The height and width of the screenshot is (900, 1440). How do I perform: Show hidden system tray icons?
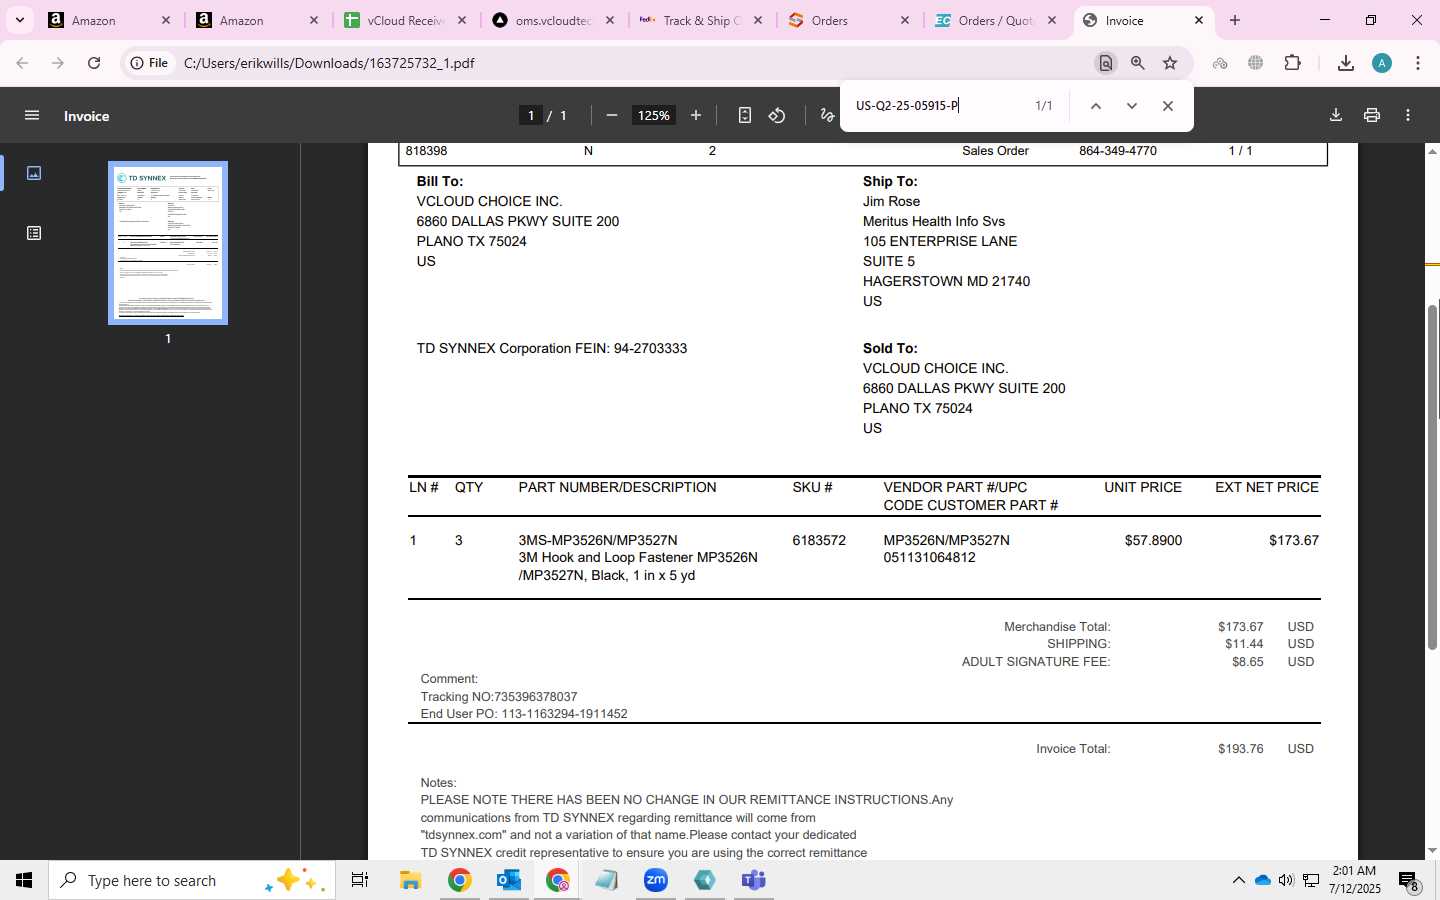(x=1238, y=880)
